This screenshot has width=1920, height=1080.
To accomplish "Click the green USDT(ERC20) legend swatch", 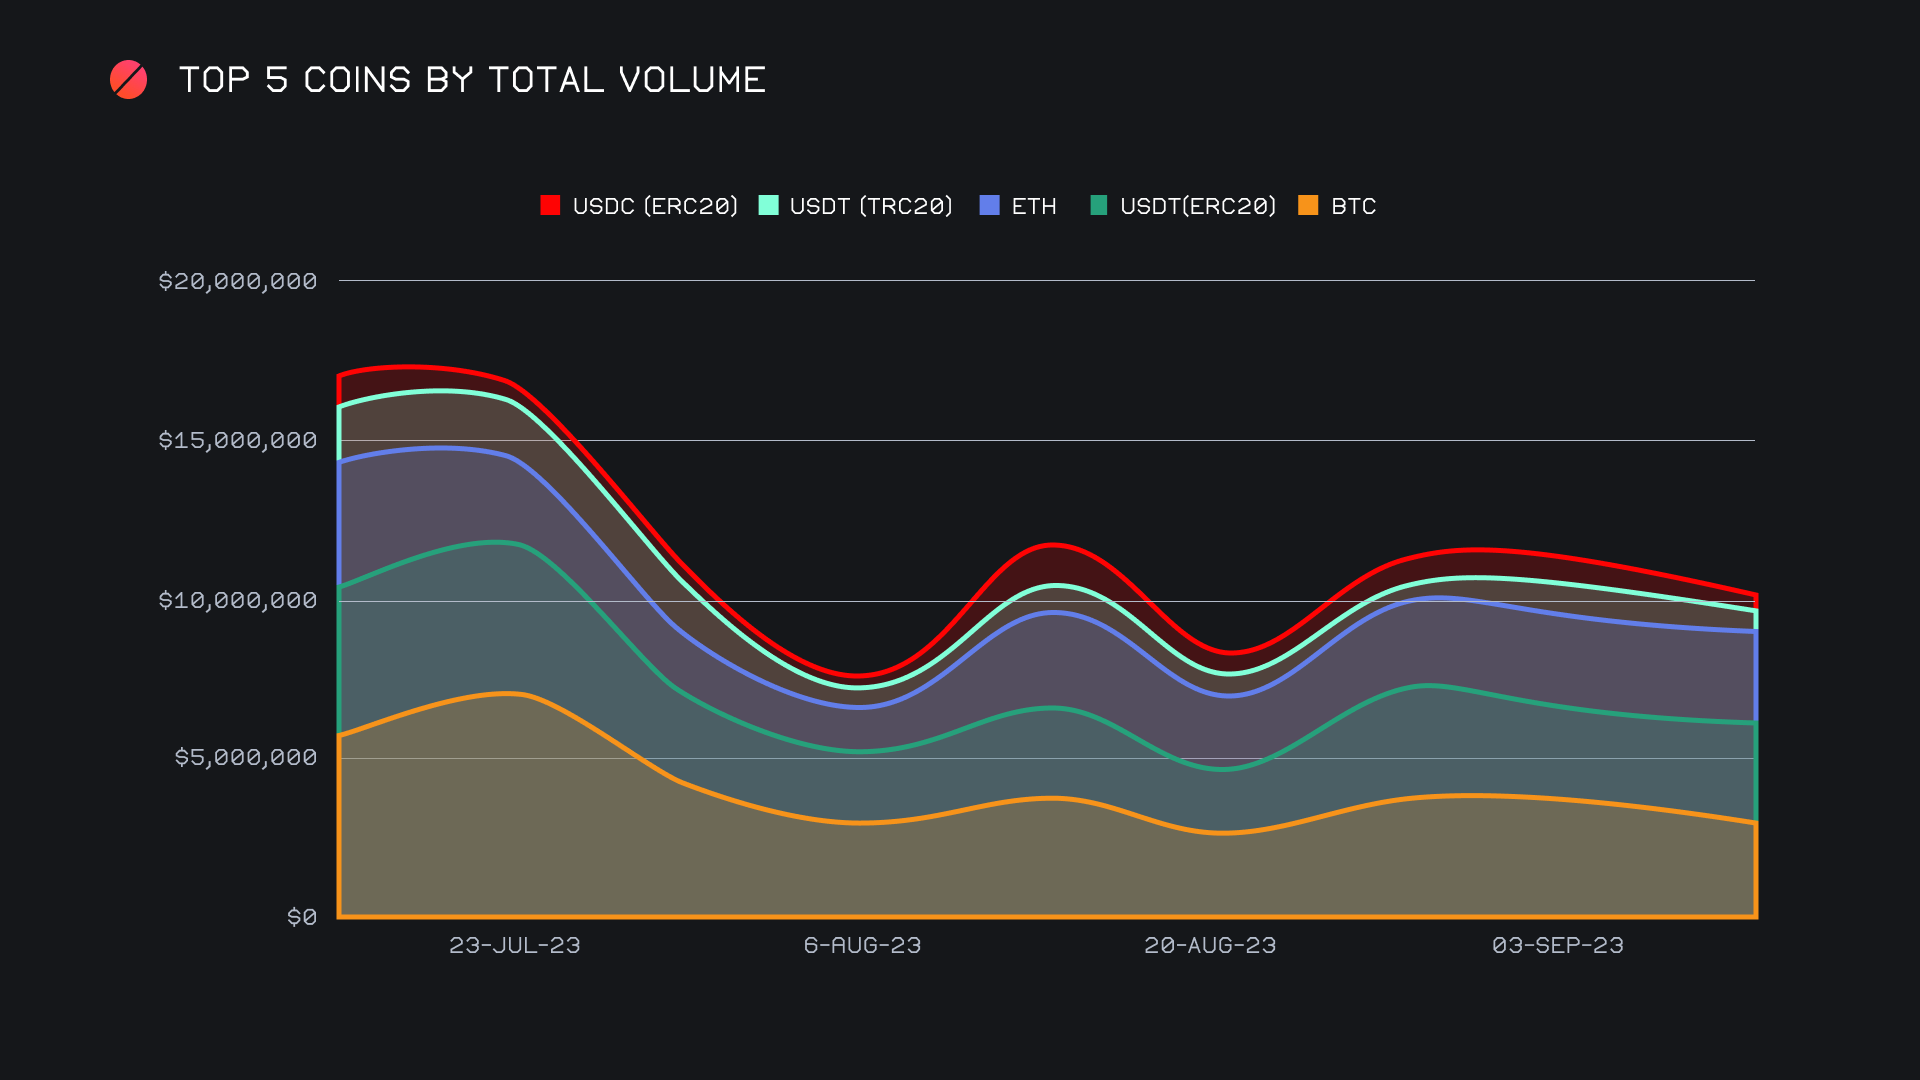I will [x=1098, y=205].
